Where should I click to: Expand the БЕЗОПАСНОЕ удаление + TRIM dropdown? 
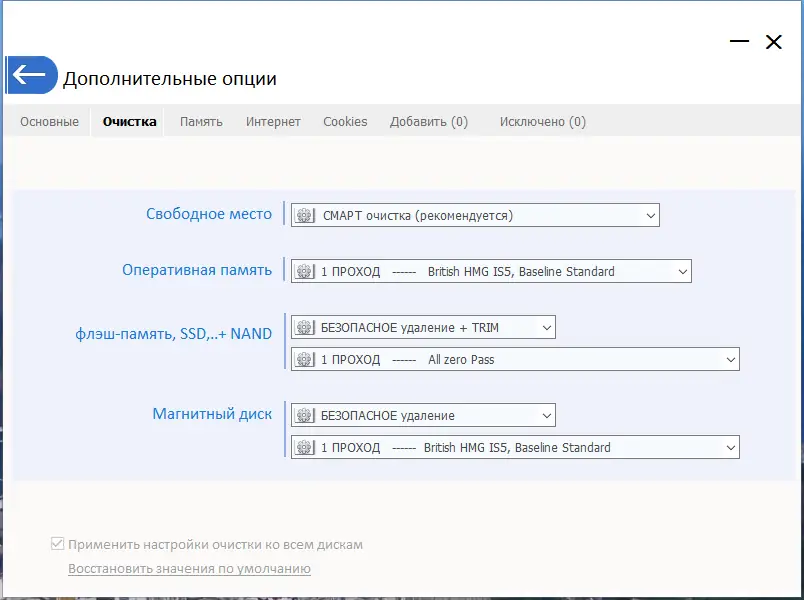click(546, 326)
